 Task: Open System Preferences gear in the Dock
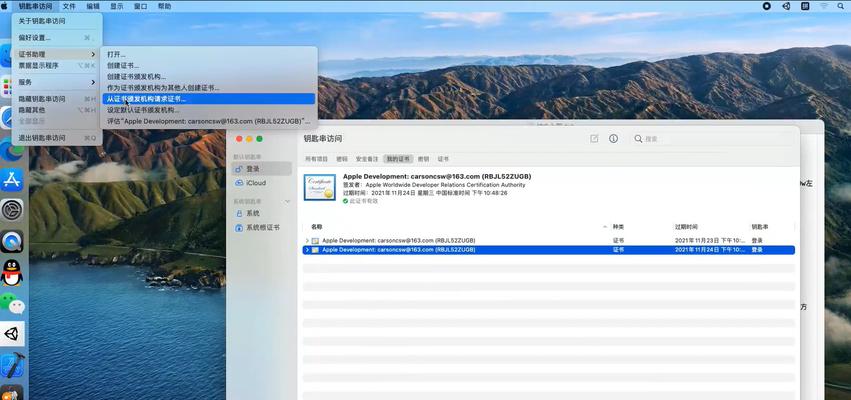point(11,210)
